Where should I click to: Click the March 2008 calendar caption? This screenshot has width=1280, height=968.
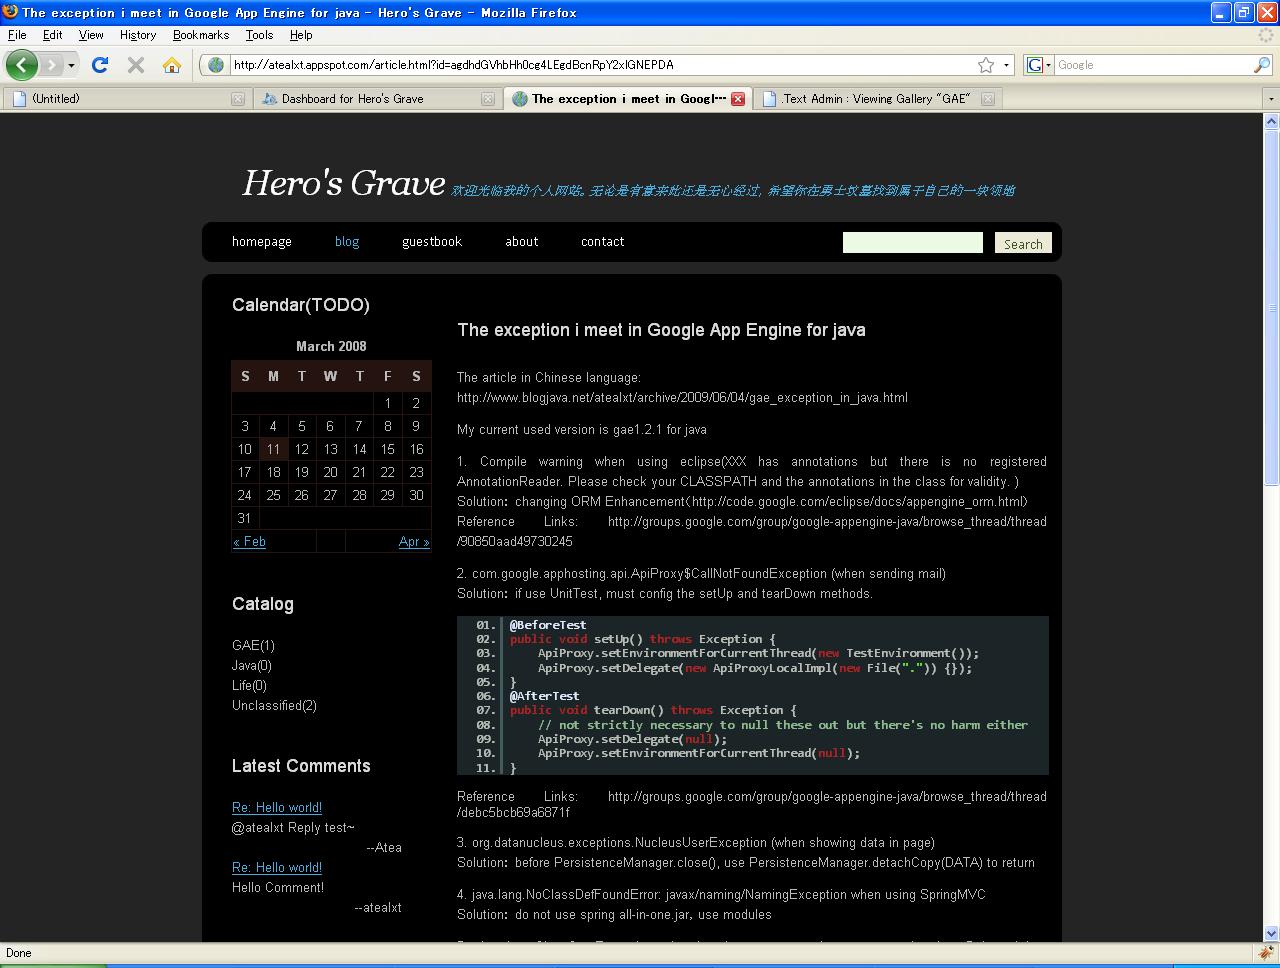tap(331, 346)
